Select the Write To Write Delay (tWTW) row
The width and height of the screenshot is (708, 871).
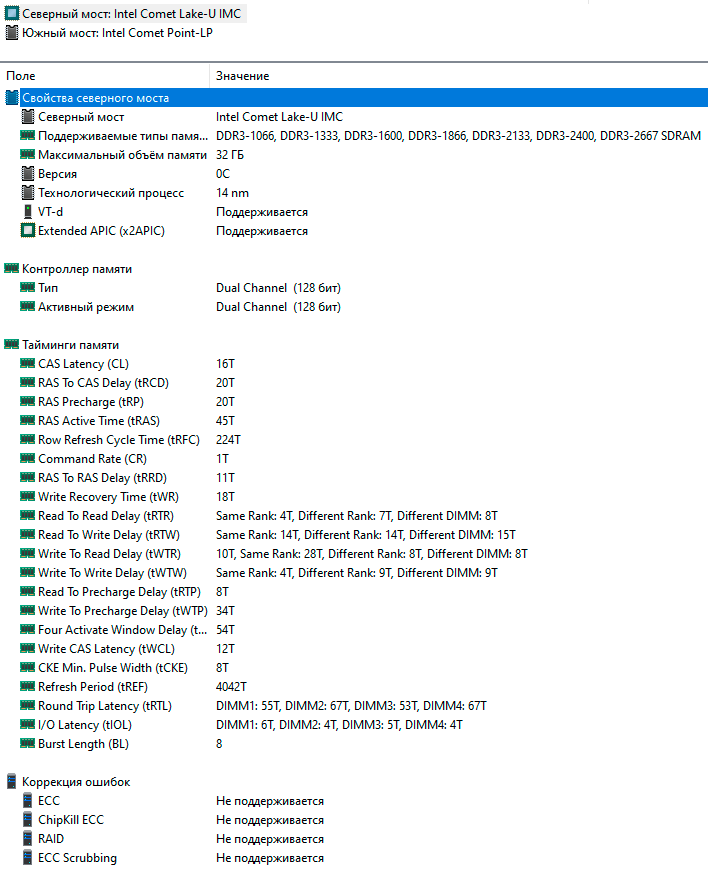(x=355, y=573)
